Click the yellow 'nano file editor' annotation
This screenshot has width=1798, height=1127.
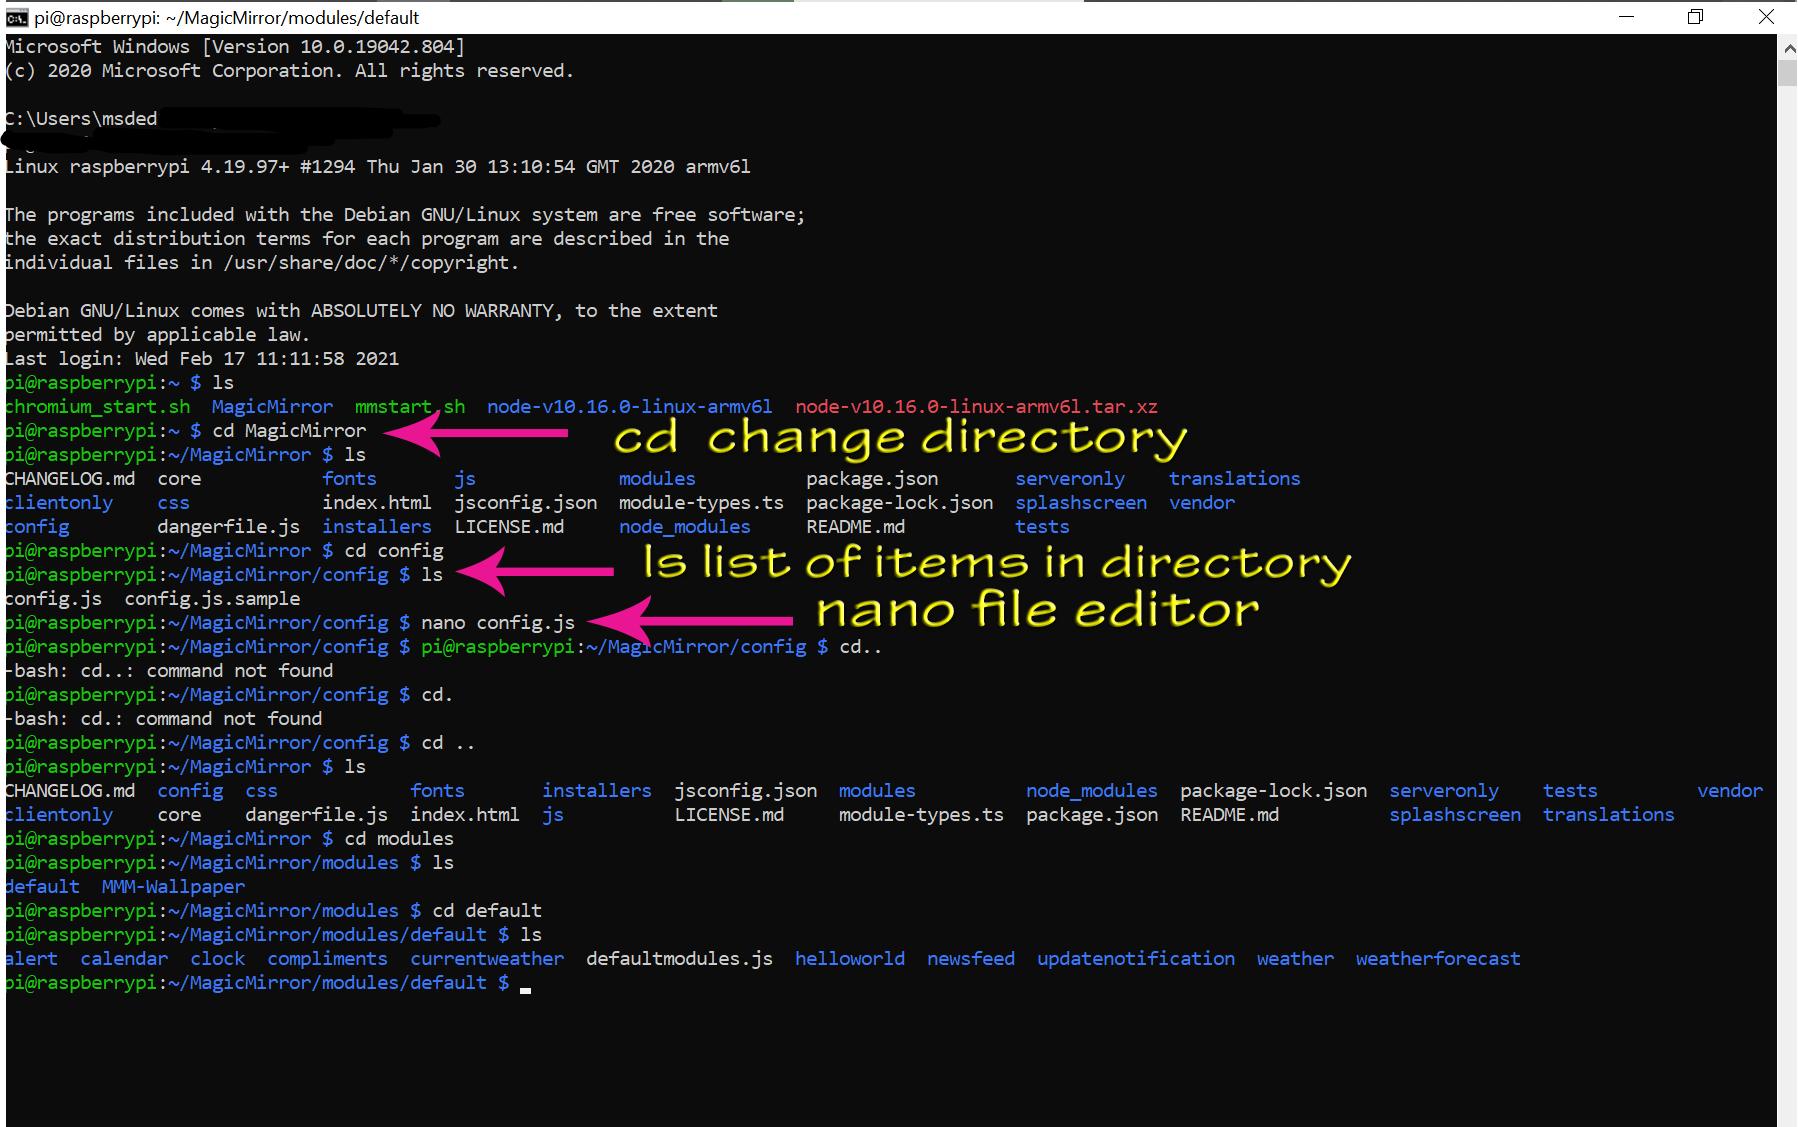click(x=1036, y=610)
